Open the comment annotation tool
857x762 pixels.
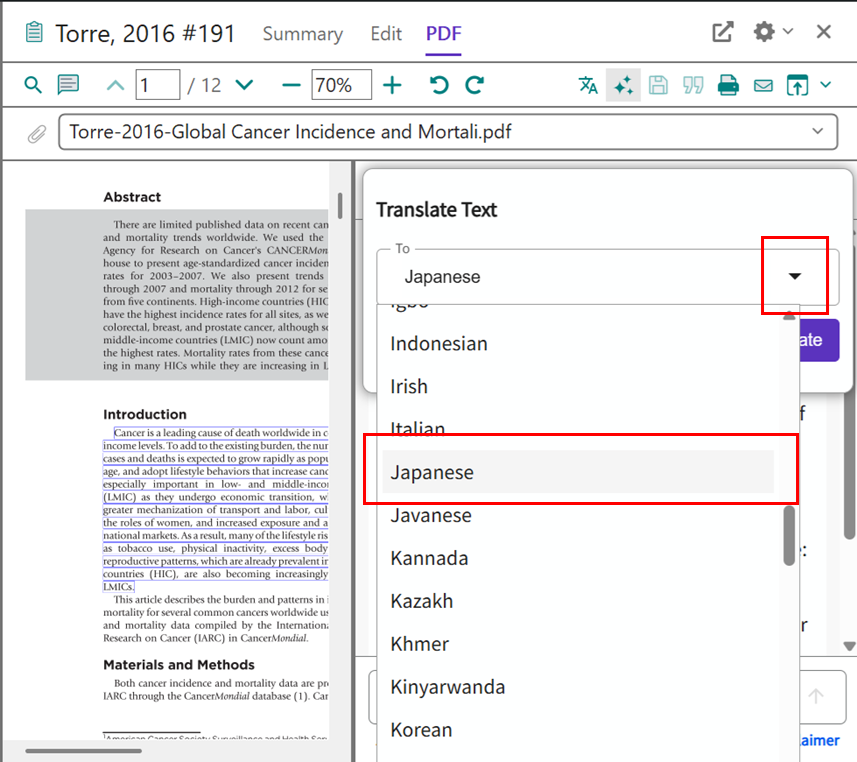pos(68,85)
